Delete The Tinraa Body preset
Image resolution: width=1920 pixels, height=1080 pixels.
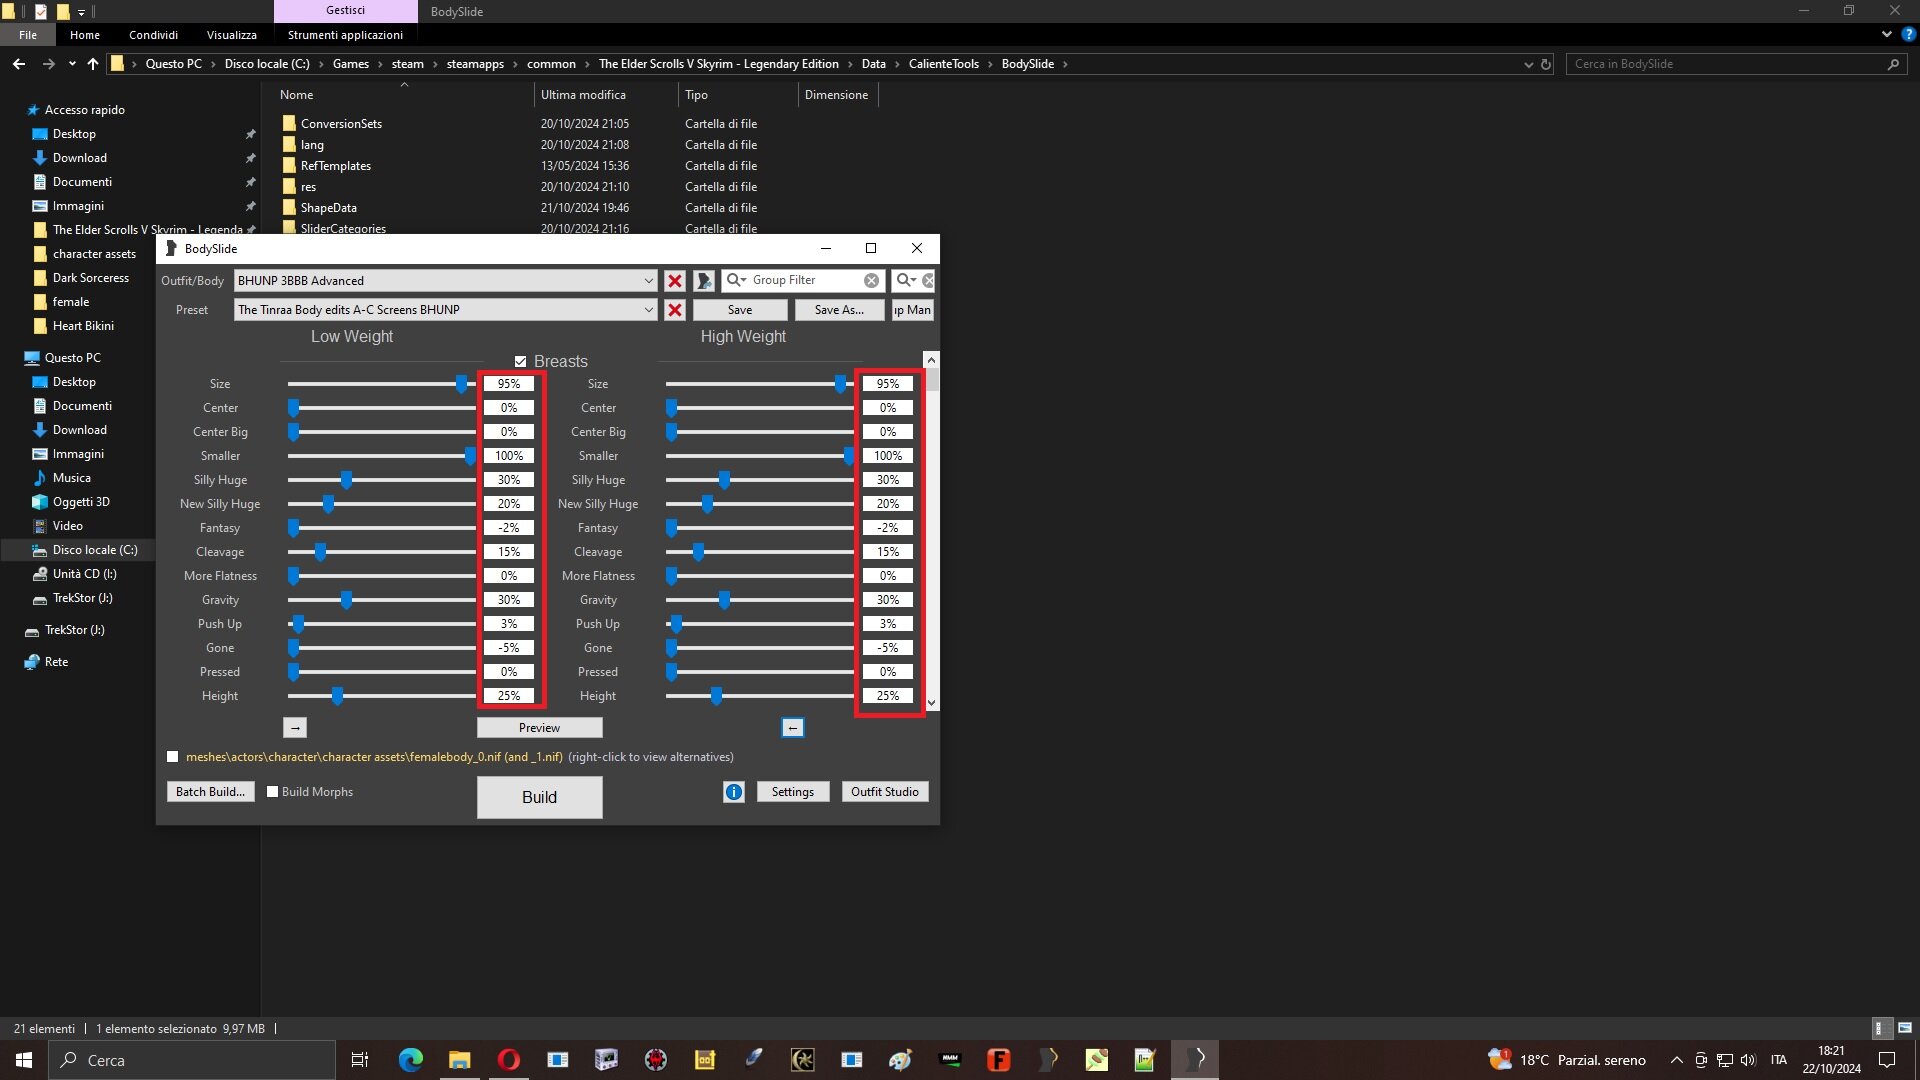(675, 310)
